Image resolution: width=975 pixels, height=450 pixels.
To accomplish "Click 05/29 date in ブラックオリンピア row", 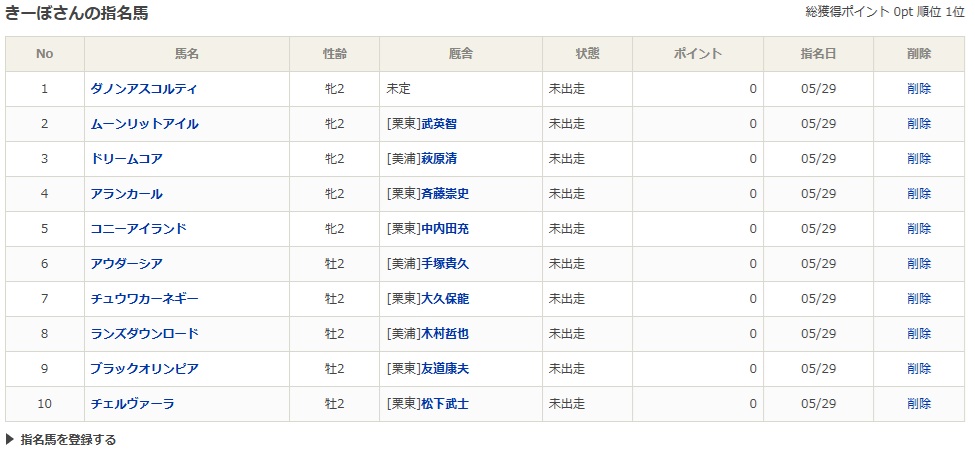I will coord(818,369).
